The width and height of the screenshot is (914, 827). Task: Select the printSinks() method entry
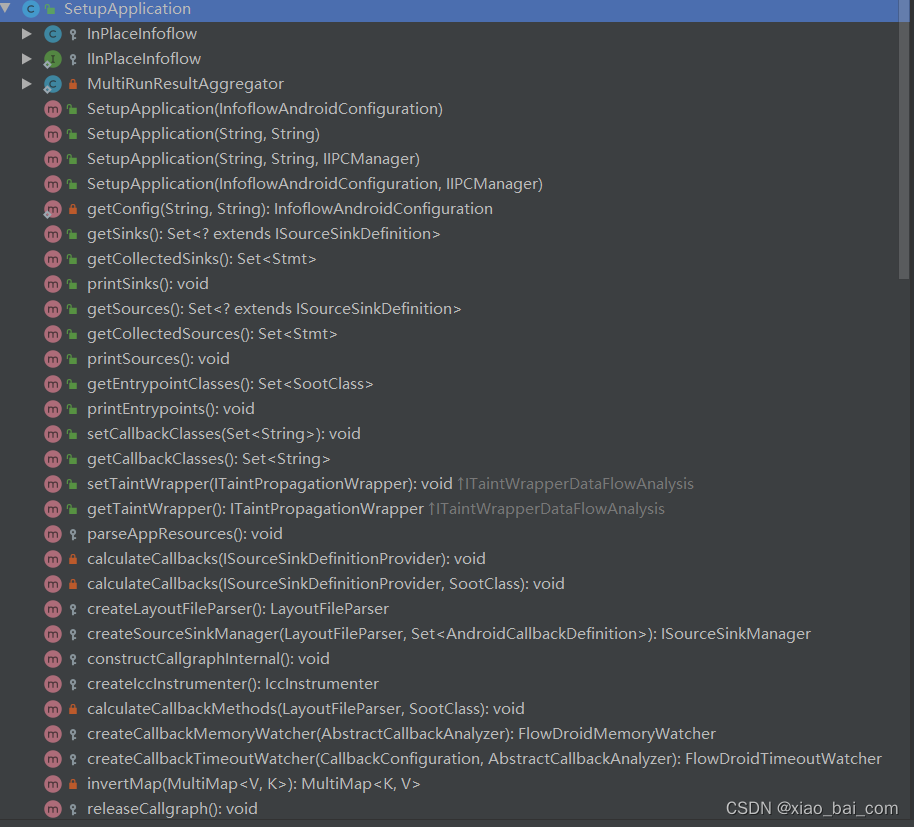147,283
